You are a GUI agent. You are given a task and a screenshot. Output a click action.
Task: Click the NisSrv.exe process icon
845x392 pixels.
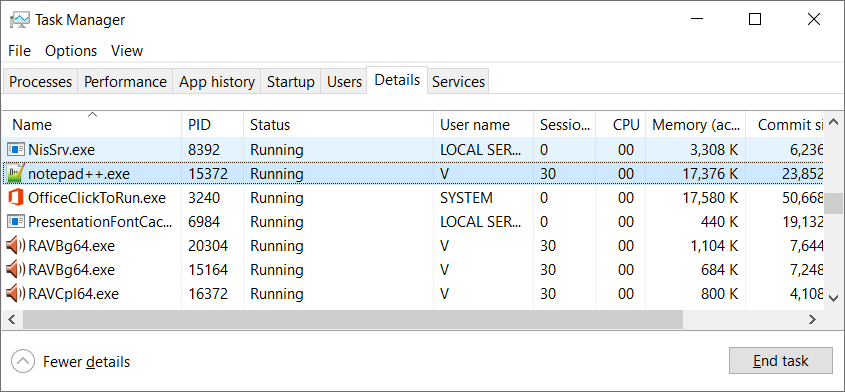[x=16, y=149]
